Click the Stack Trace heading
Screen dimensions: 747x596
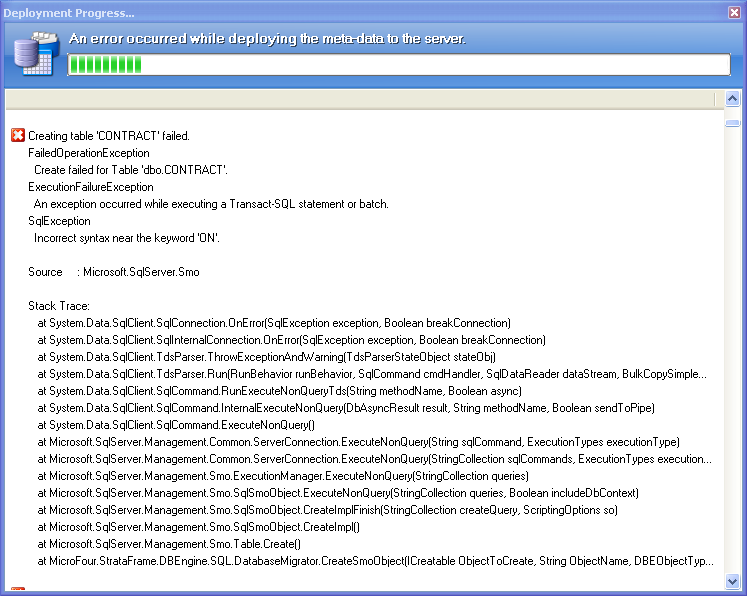pos(59,306)
